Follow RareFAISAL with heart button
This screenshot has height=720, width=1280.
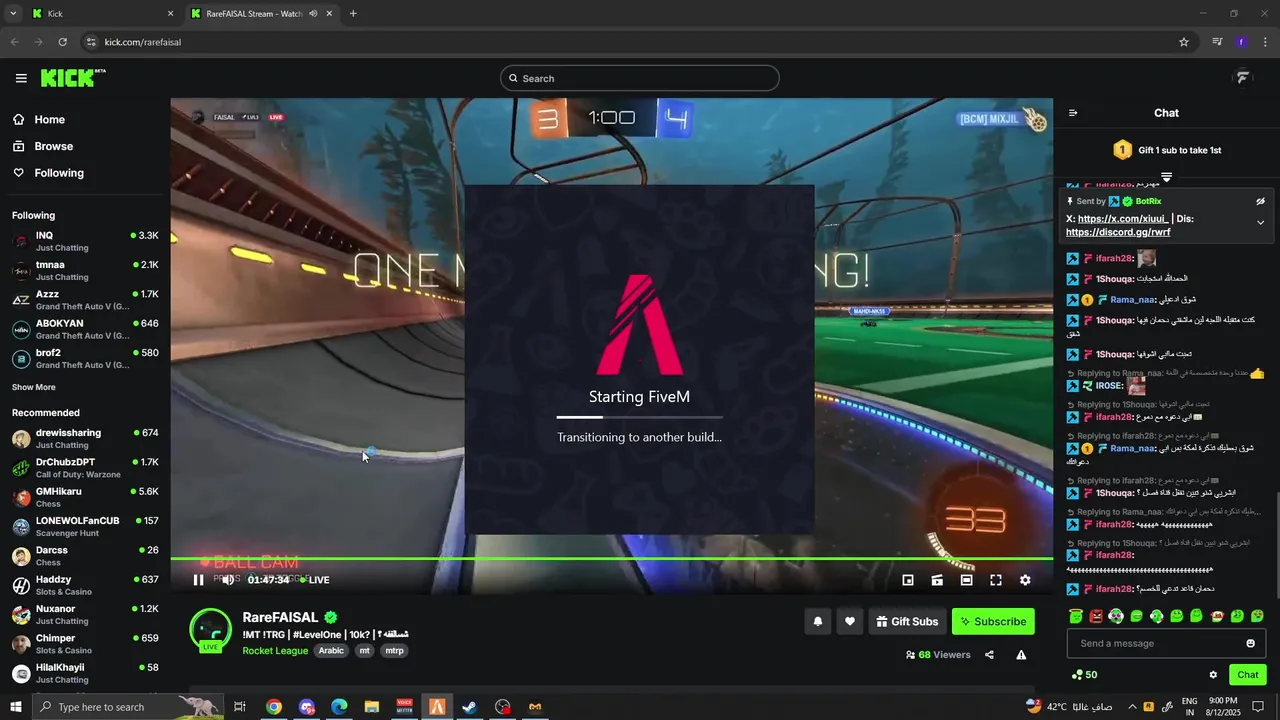[x=849, y=621]
